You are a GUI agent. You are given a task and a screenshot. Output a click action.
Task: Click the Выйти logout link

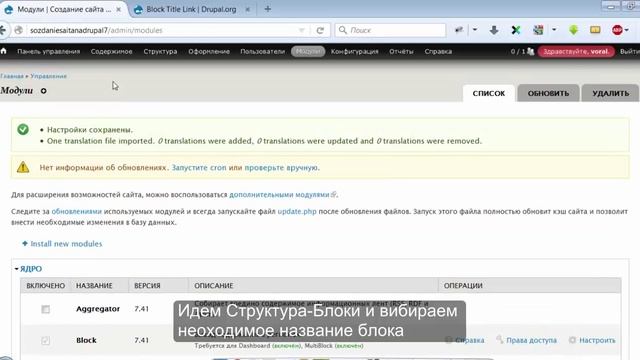tap(630, 51)
